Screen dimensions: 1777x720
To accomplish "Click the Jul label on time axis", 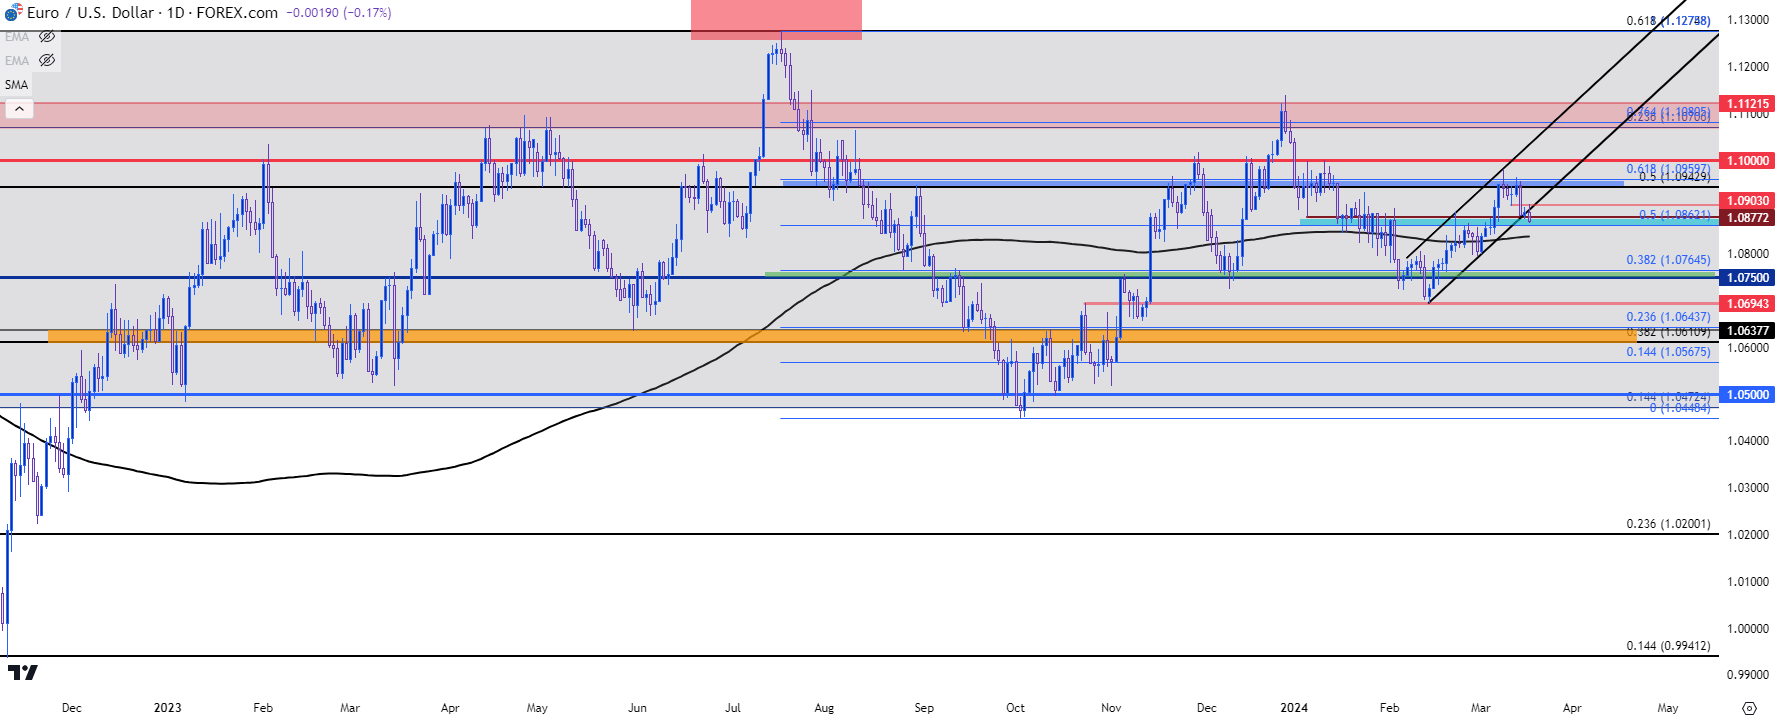I will 733,708.
